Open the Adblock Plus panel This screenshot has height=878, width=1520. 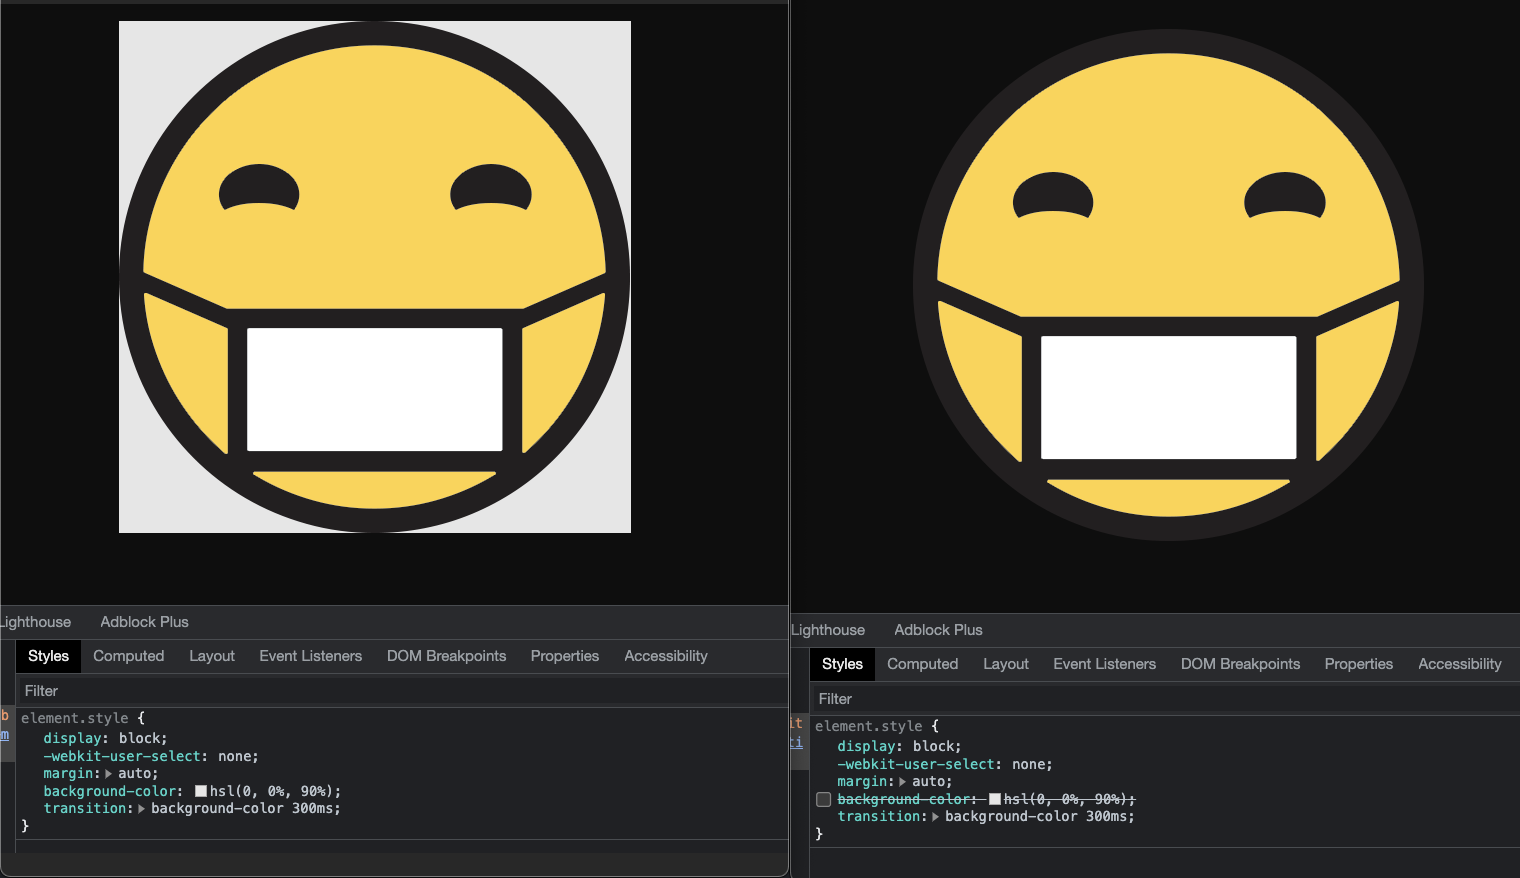(x=143, y=621)
